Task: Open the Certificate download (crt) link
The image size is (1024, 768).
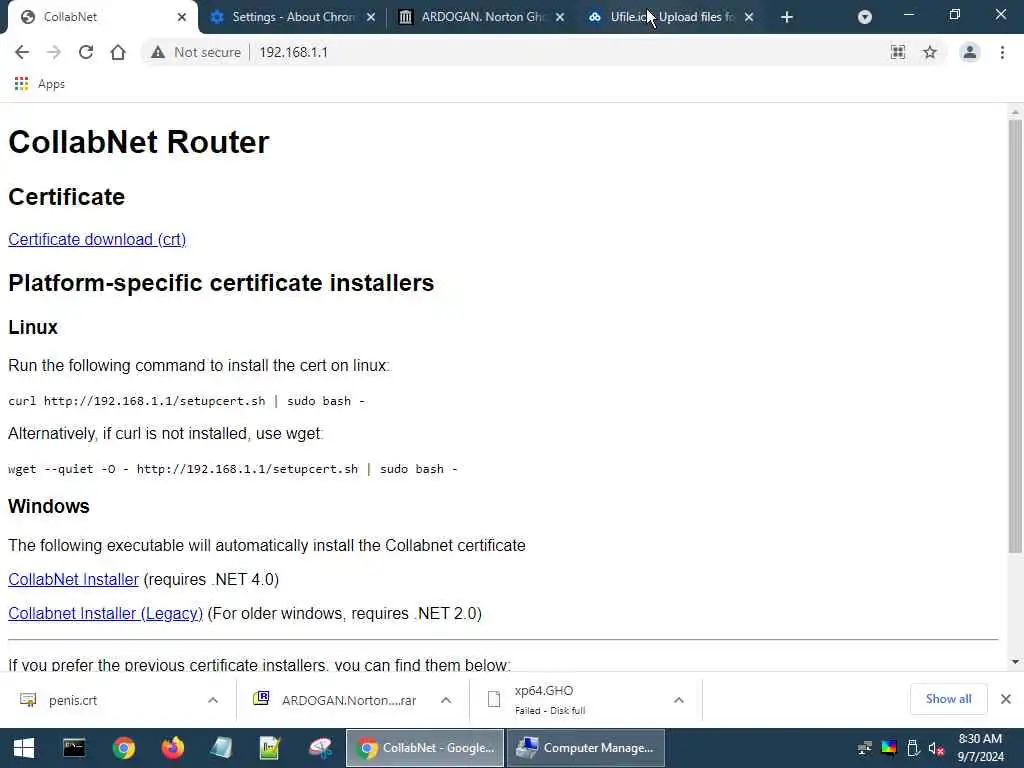Action: (x=97, y=240)
